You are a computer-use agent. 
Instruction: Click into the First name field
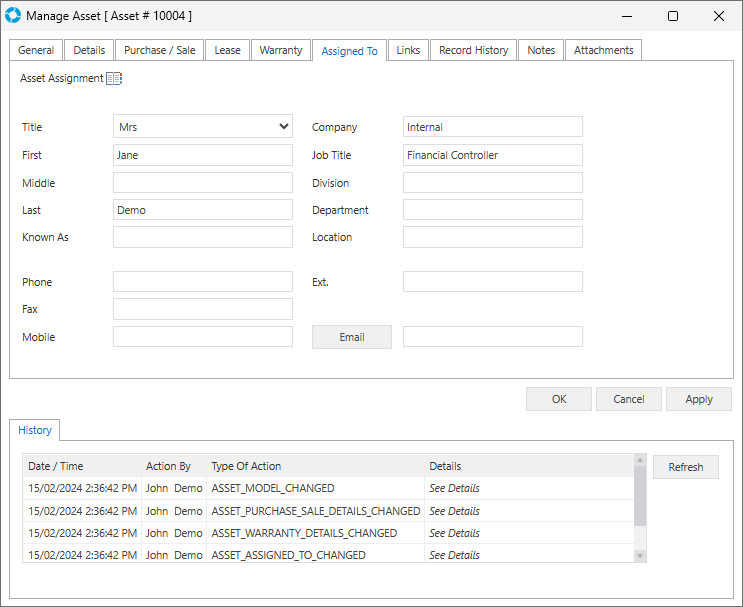click(x=203, y=155)
